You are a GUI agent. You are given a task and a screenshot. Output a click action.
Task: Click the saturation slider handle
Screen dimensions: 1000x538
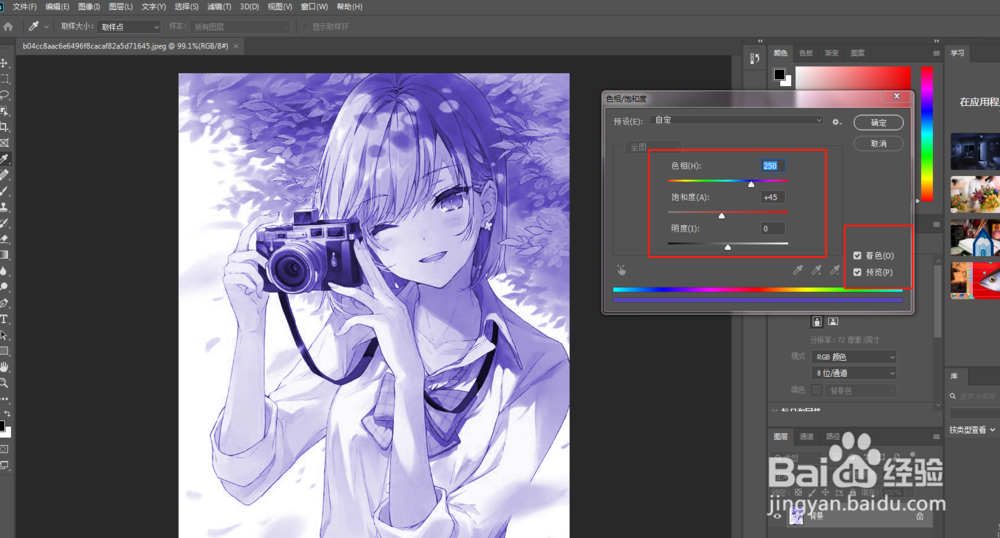(721, 216)
